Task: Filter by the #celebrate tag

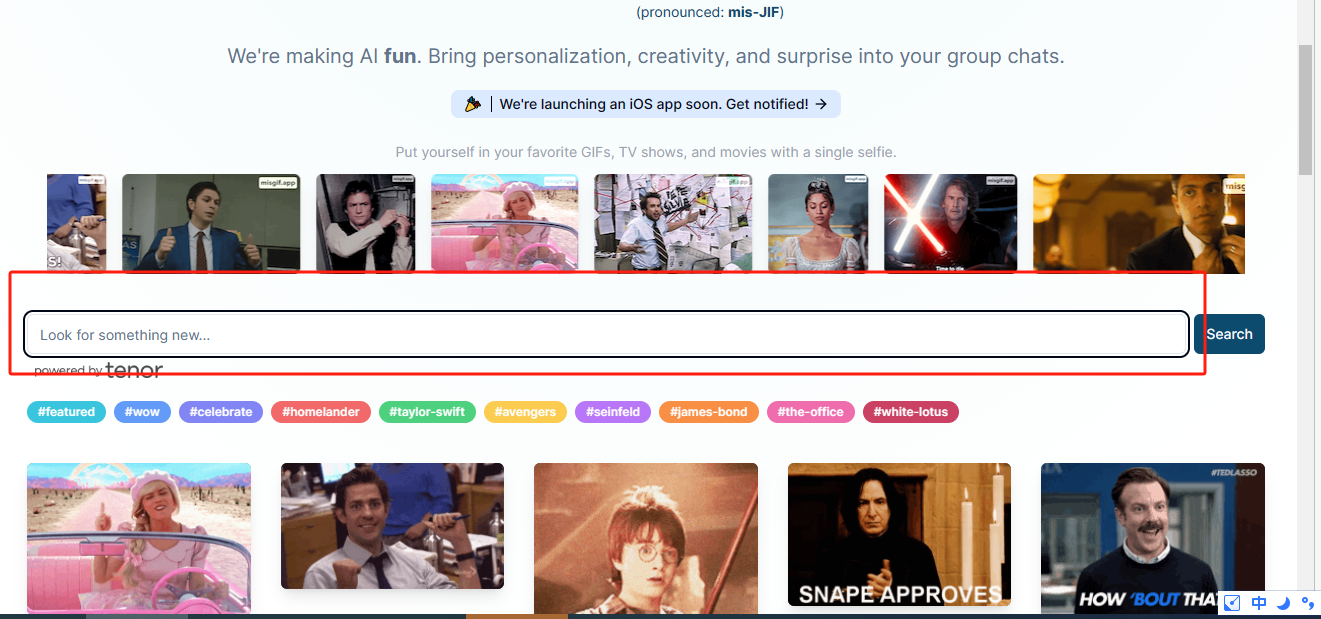Action: point(221,412)
